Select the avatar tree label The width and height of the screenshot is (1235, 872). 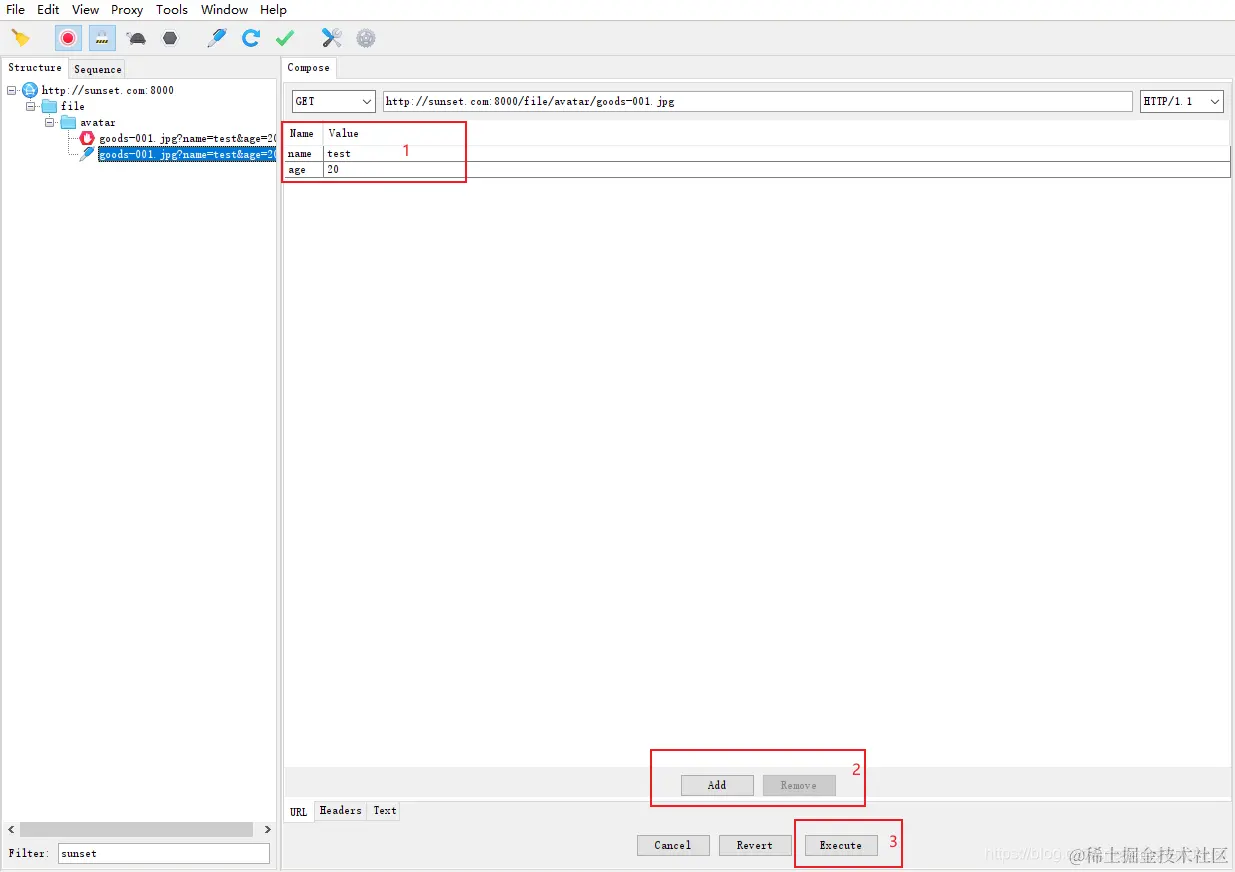(x=98, y=122)
